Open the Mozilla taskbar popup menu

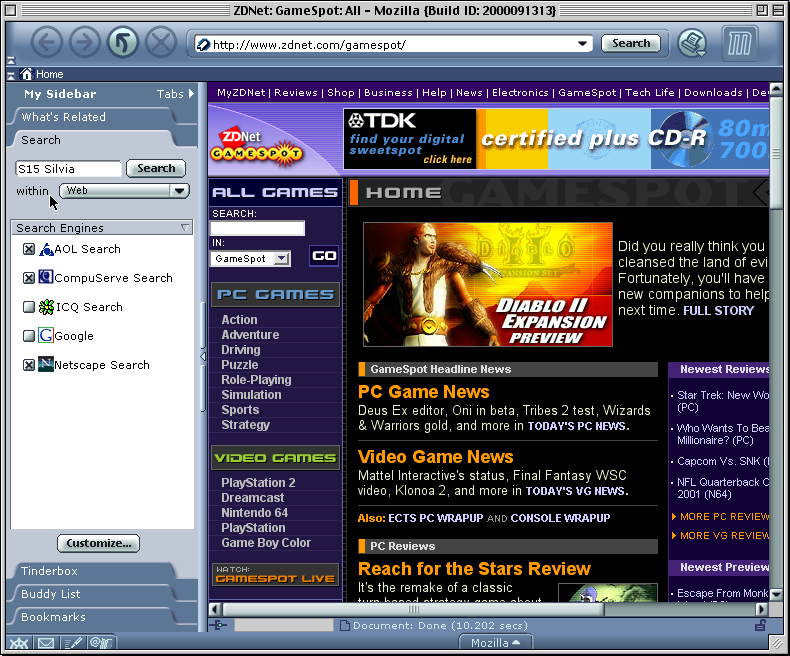(x=495, y=642)
